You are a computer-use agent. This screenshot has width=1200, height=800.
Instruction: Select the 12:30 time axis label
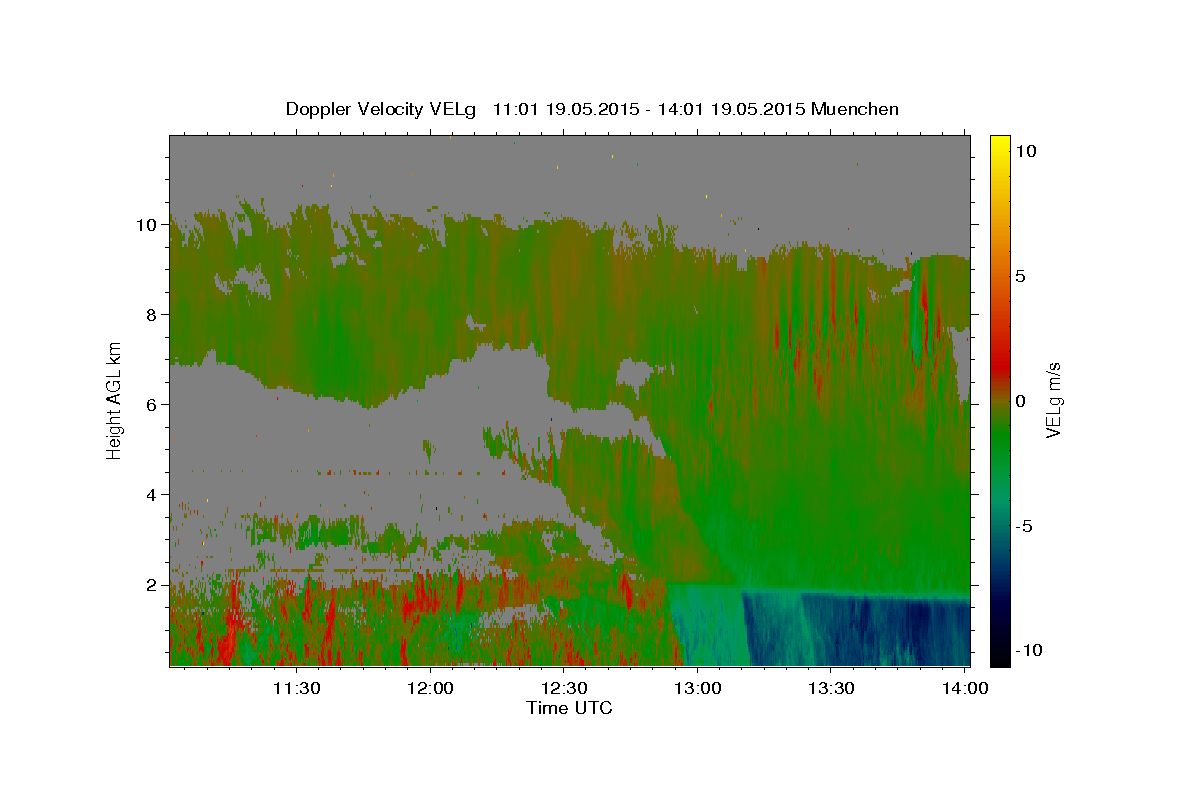(x=564, y=688)
